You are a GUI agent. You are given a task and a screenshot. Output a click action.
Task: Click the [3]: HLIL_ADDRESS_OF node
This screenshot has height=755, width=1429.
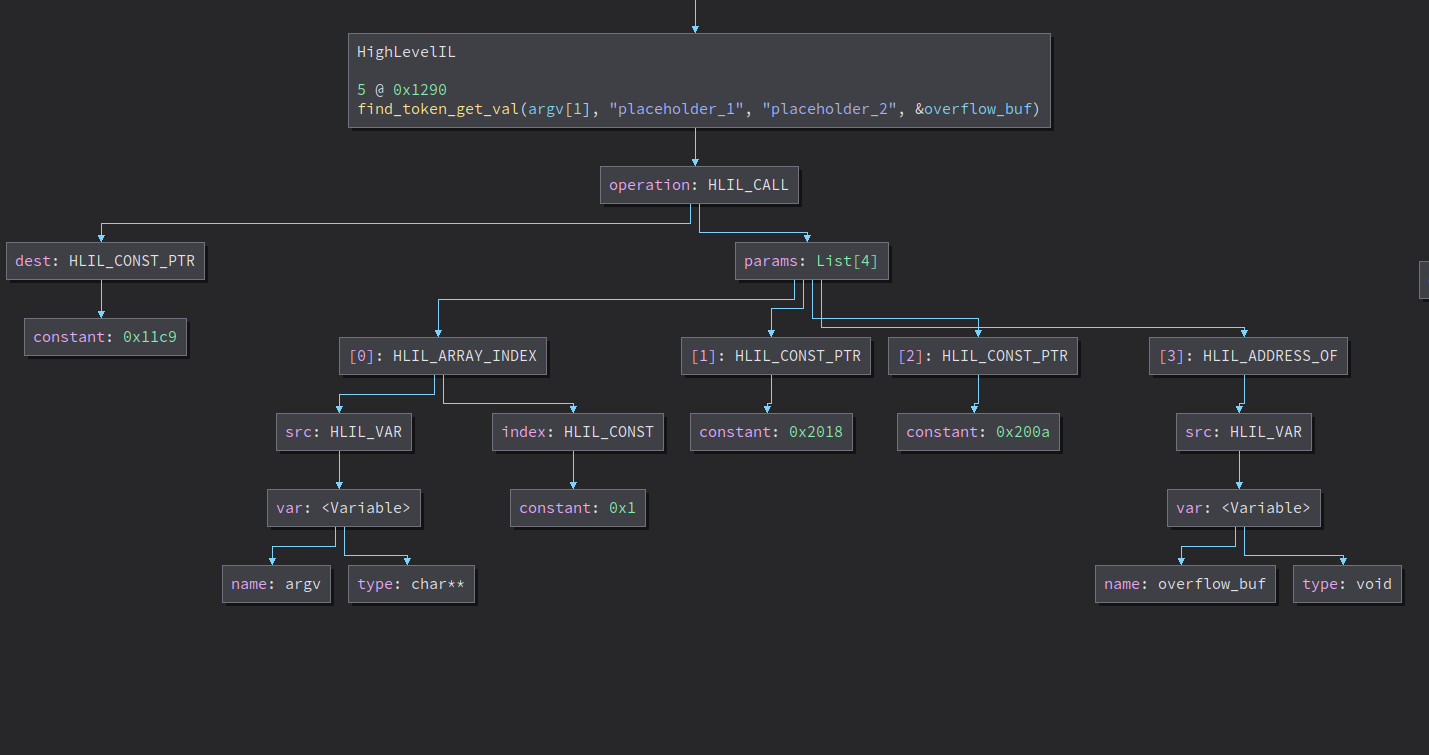[x=1248, y=356]
